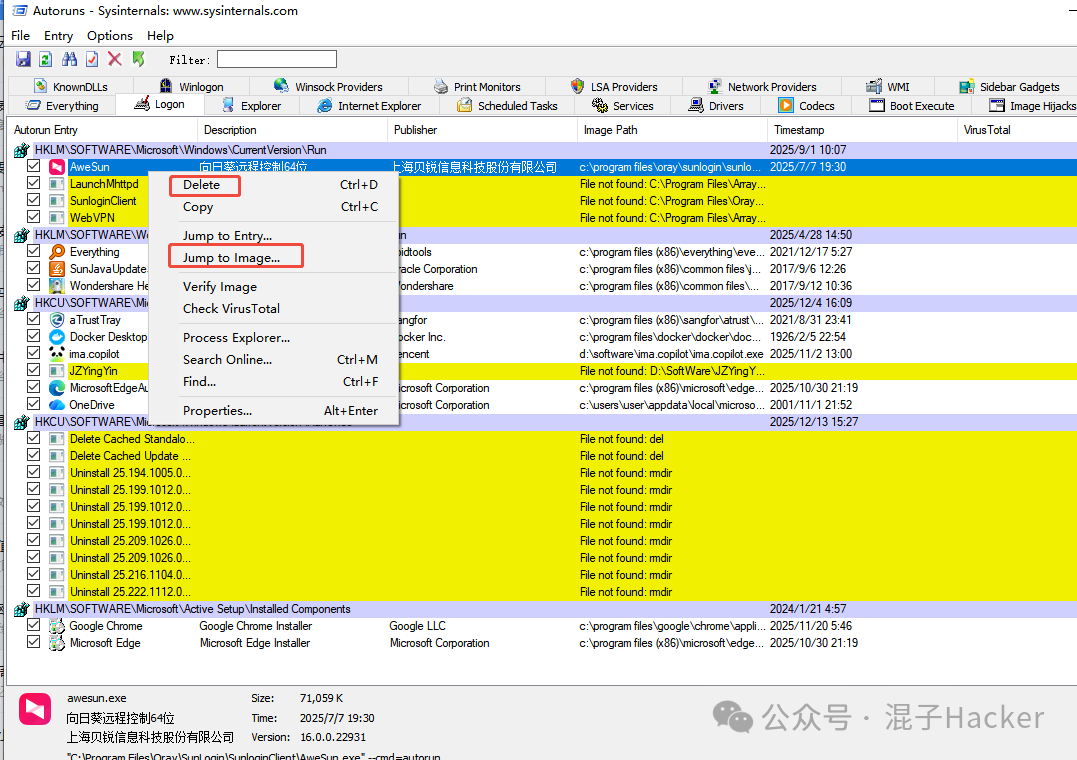The height and width of the screenshot is (760, 1077).
Task: Click the Properties toolbar icon with checkmark
Action: click(92, 60)
